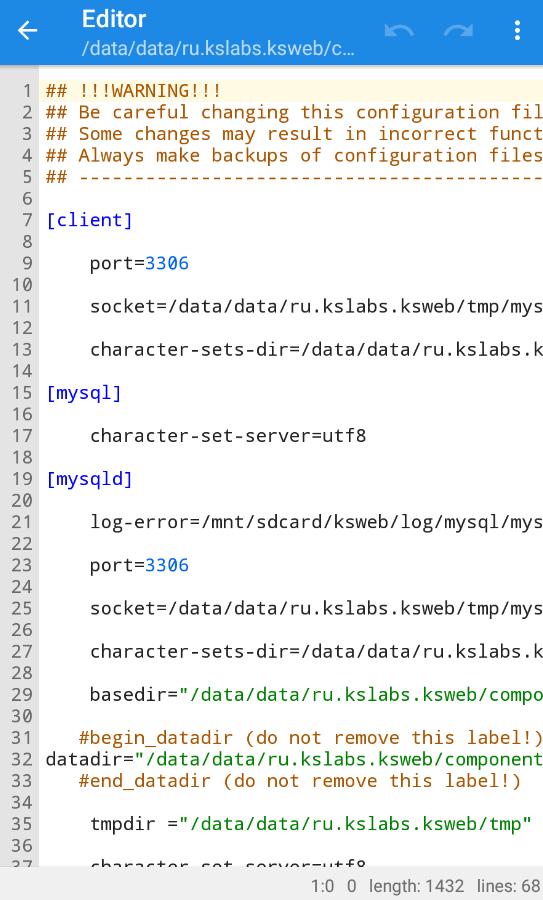
Task: Click the log-error path line
Action: 316,522
